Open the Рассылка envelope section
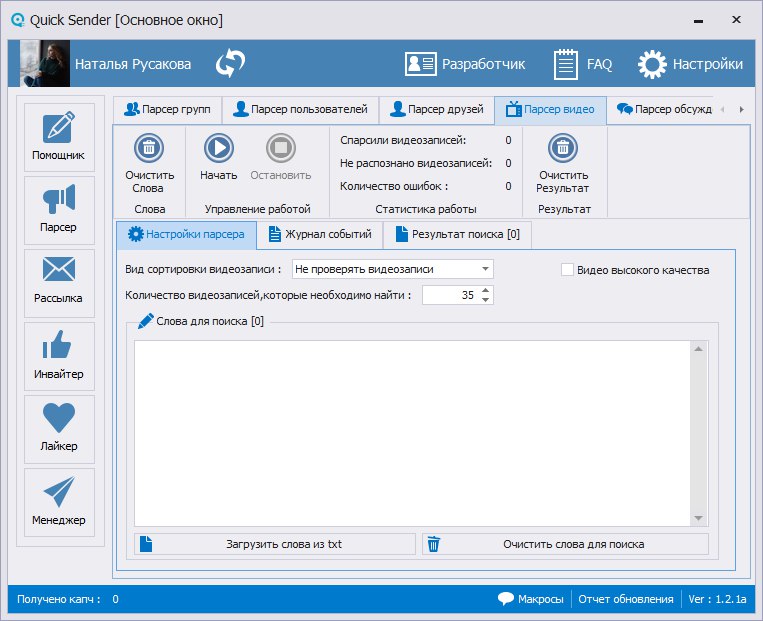The image size is (763, 621). (x=59, y=283)
